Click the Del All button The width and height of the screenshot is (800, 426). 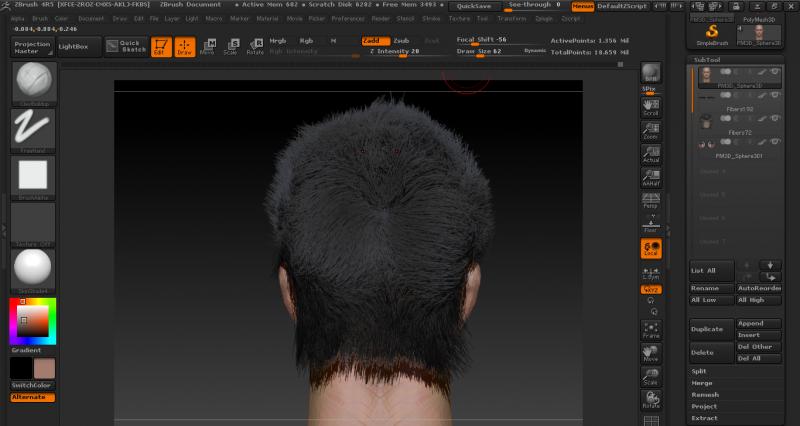[759, 359]
